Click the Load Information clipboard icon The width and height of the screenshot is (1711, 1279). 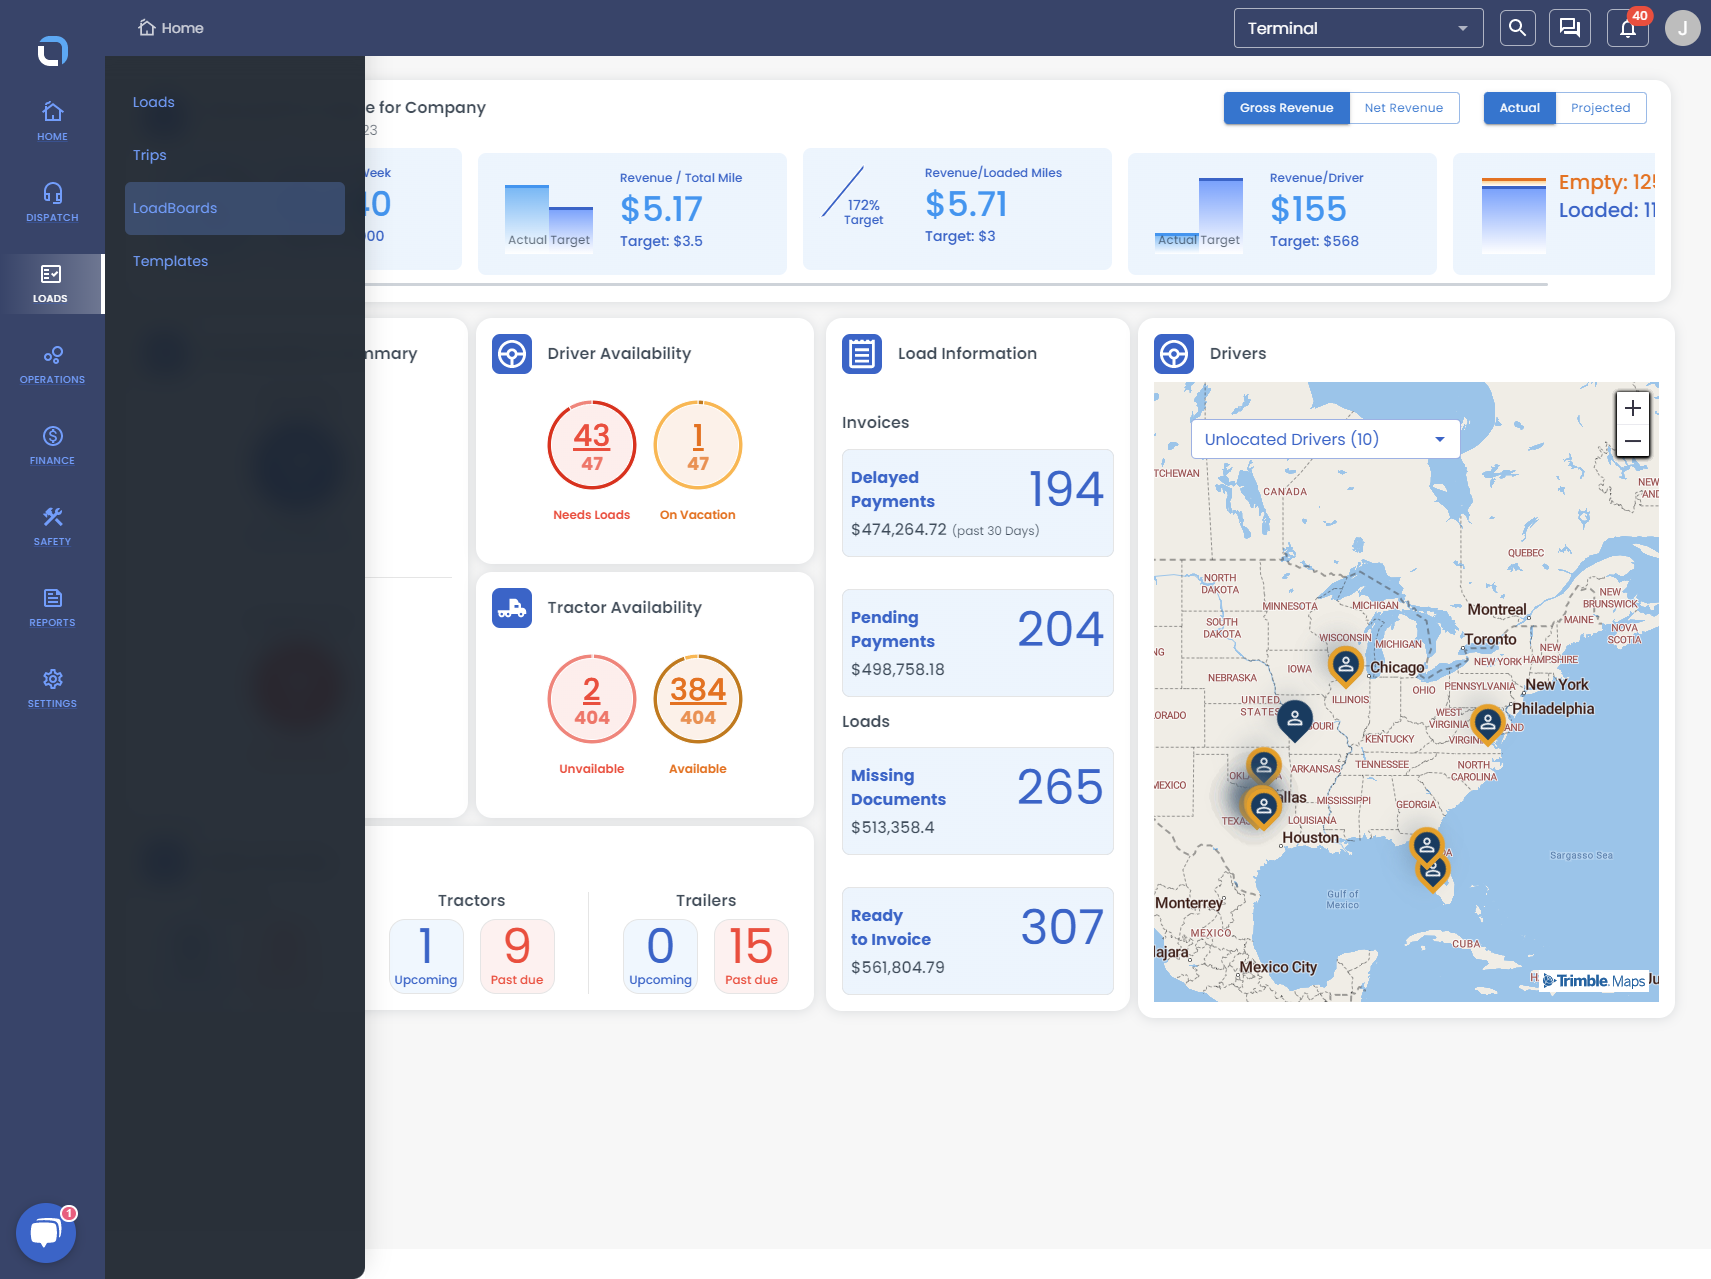(862, 354)
